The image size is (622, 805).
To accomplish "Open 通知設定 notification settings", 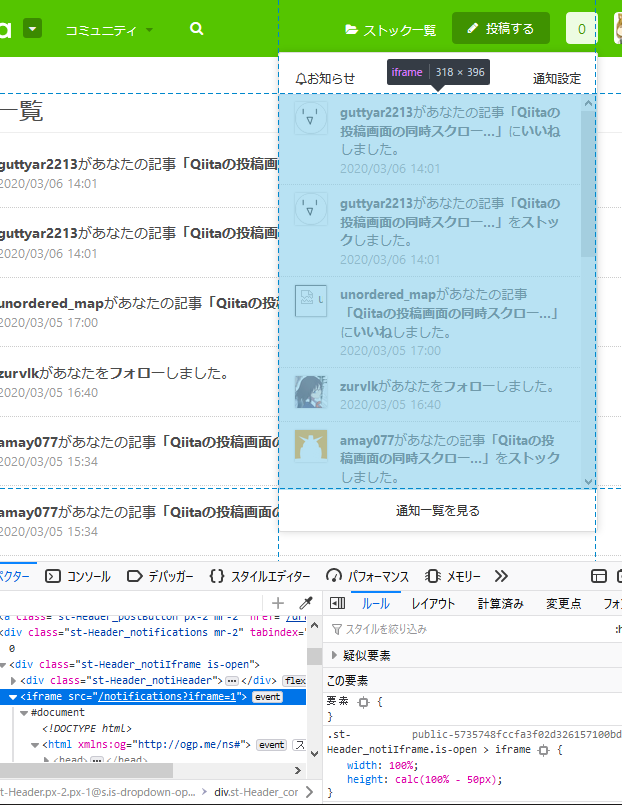I will tap(557, 79).
